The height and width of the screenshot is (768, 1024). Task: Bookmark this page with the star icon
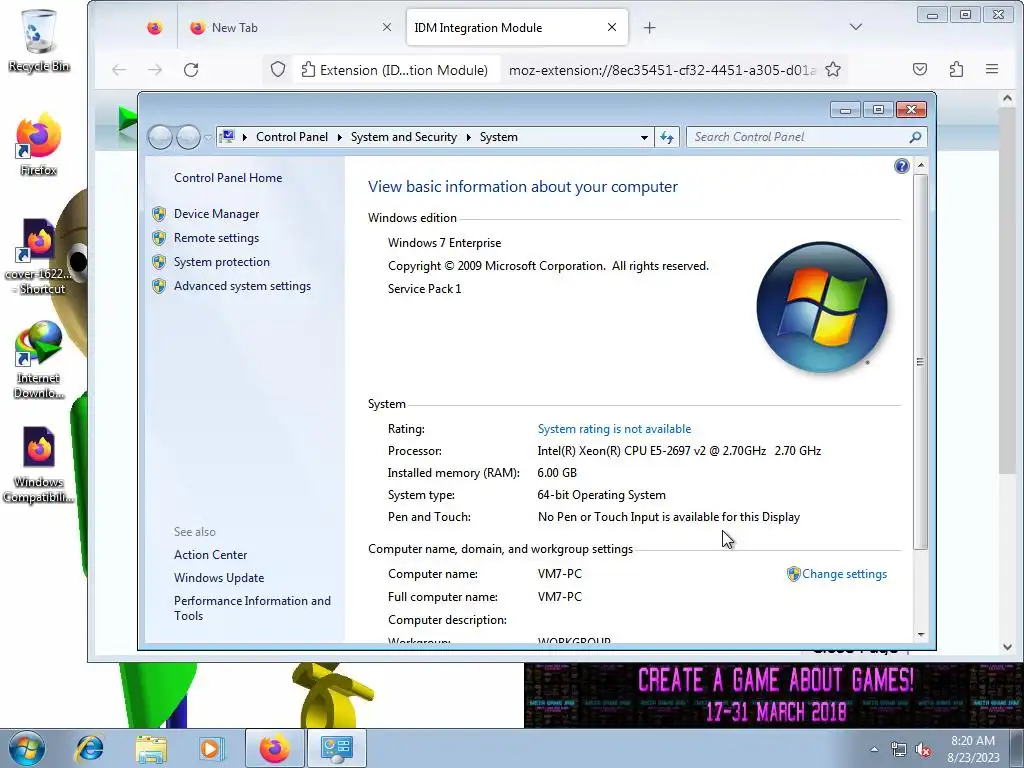833,69
